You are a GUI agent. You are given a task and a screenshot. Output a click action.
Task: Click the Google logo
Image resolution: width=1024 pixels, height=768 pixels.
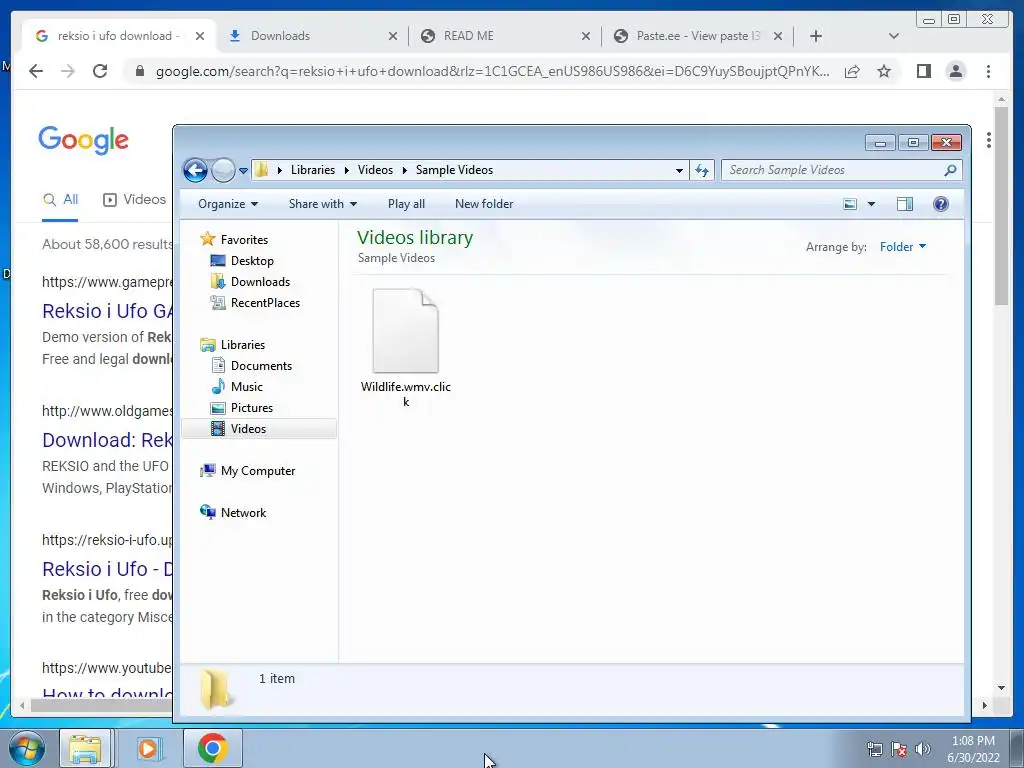coord(84,140)
